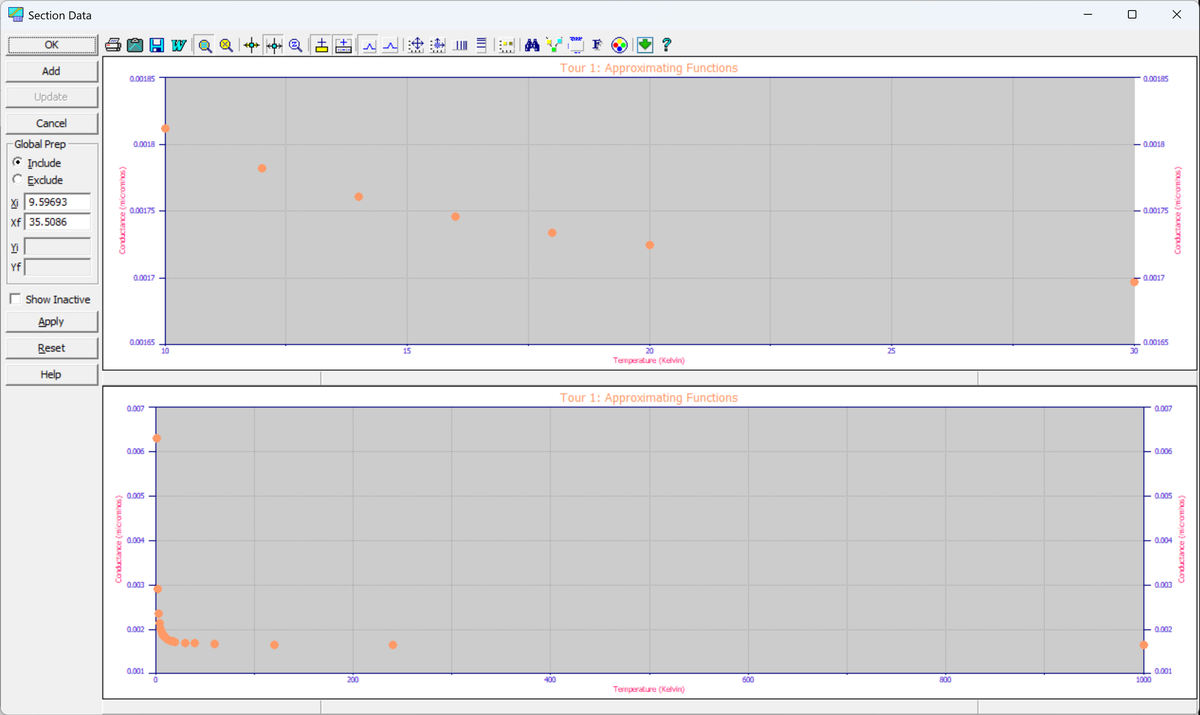Click the Xi input field
The width and height of the screenshot is (1200, 715).
[57, 202]
